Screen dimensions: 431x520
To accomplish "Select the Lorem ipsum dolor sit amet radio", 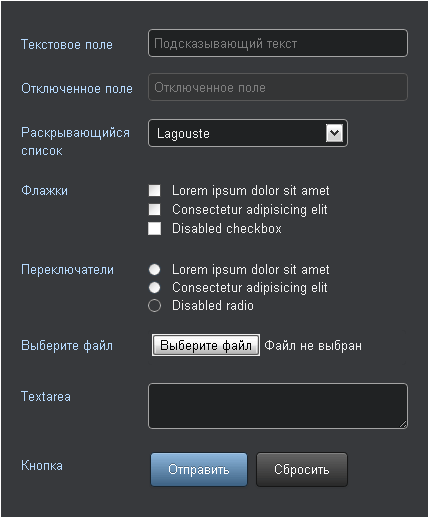I will [x=154, y=269].
